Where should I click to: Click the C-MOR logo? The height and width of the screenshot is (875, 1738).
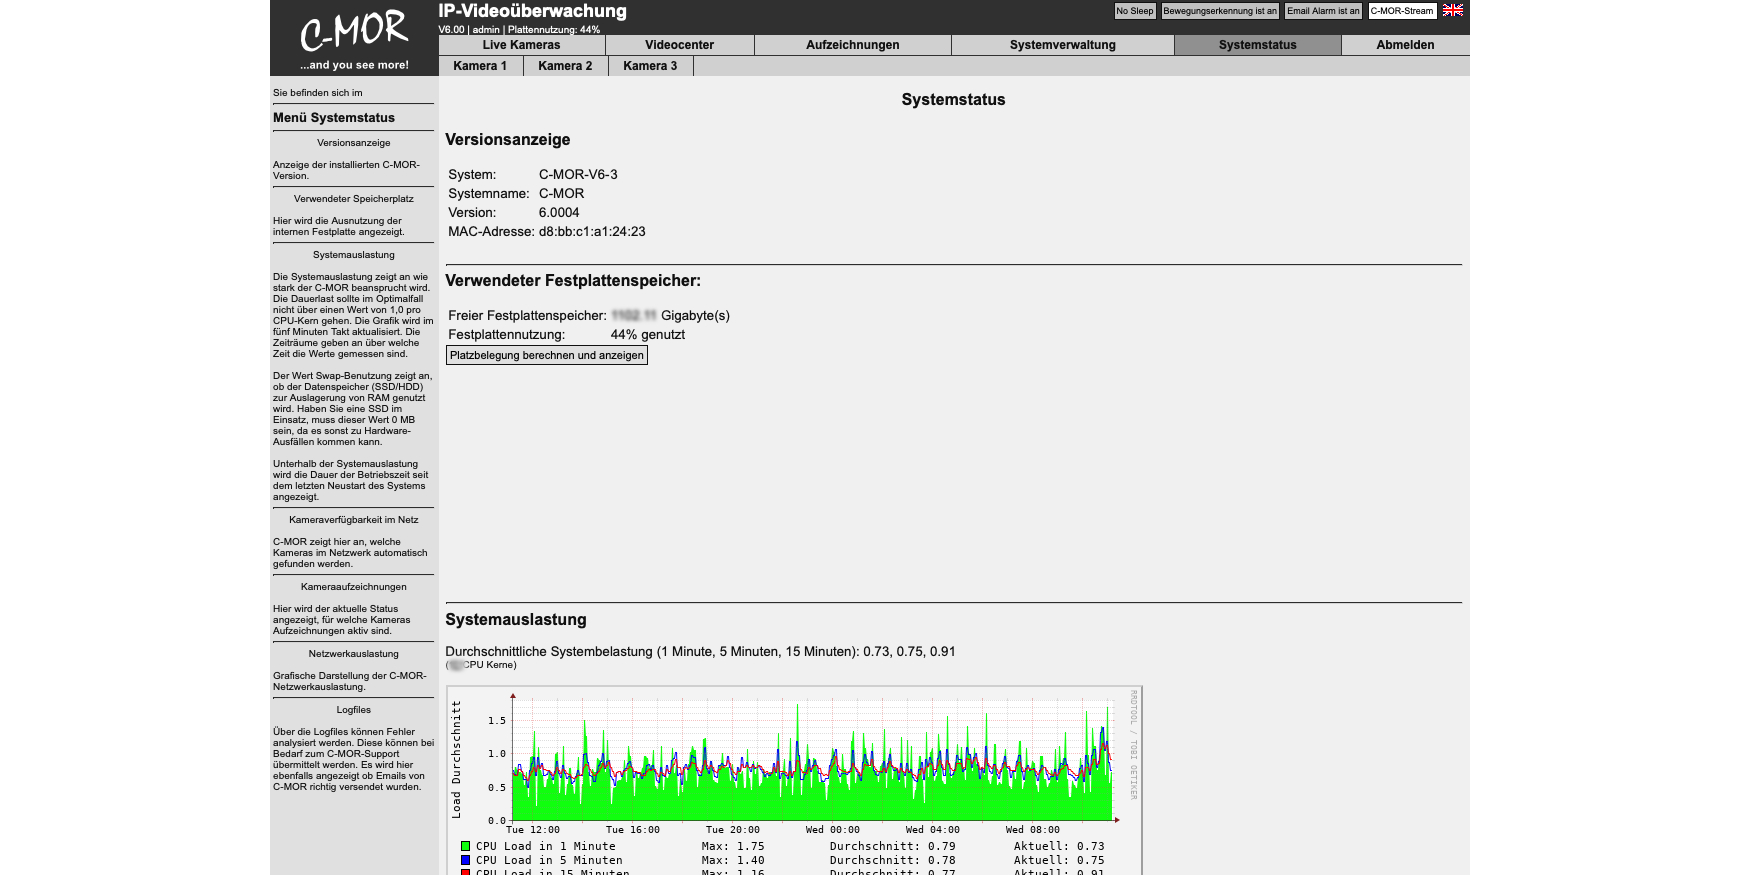354,38
